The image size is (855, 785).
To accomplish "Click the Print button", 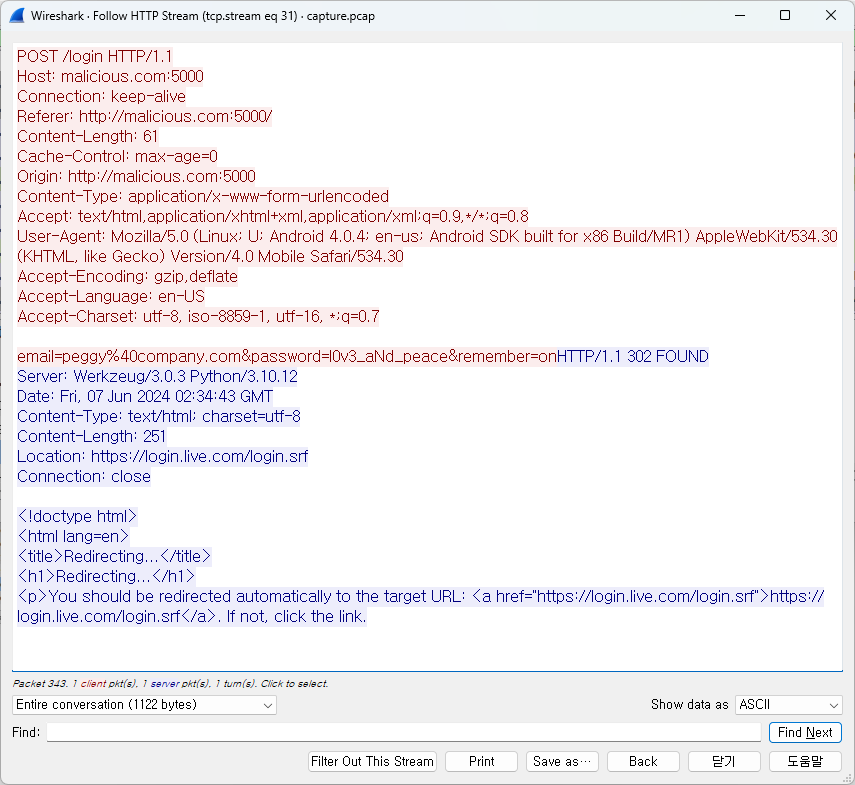I will [481, 761].
